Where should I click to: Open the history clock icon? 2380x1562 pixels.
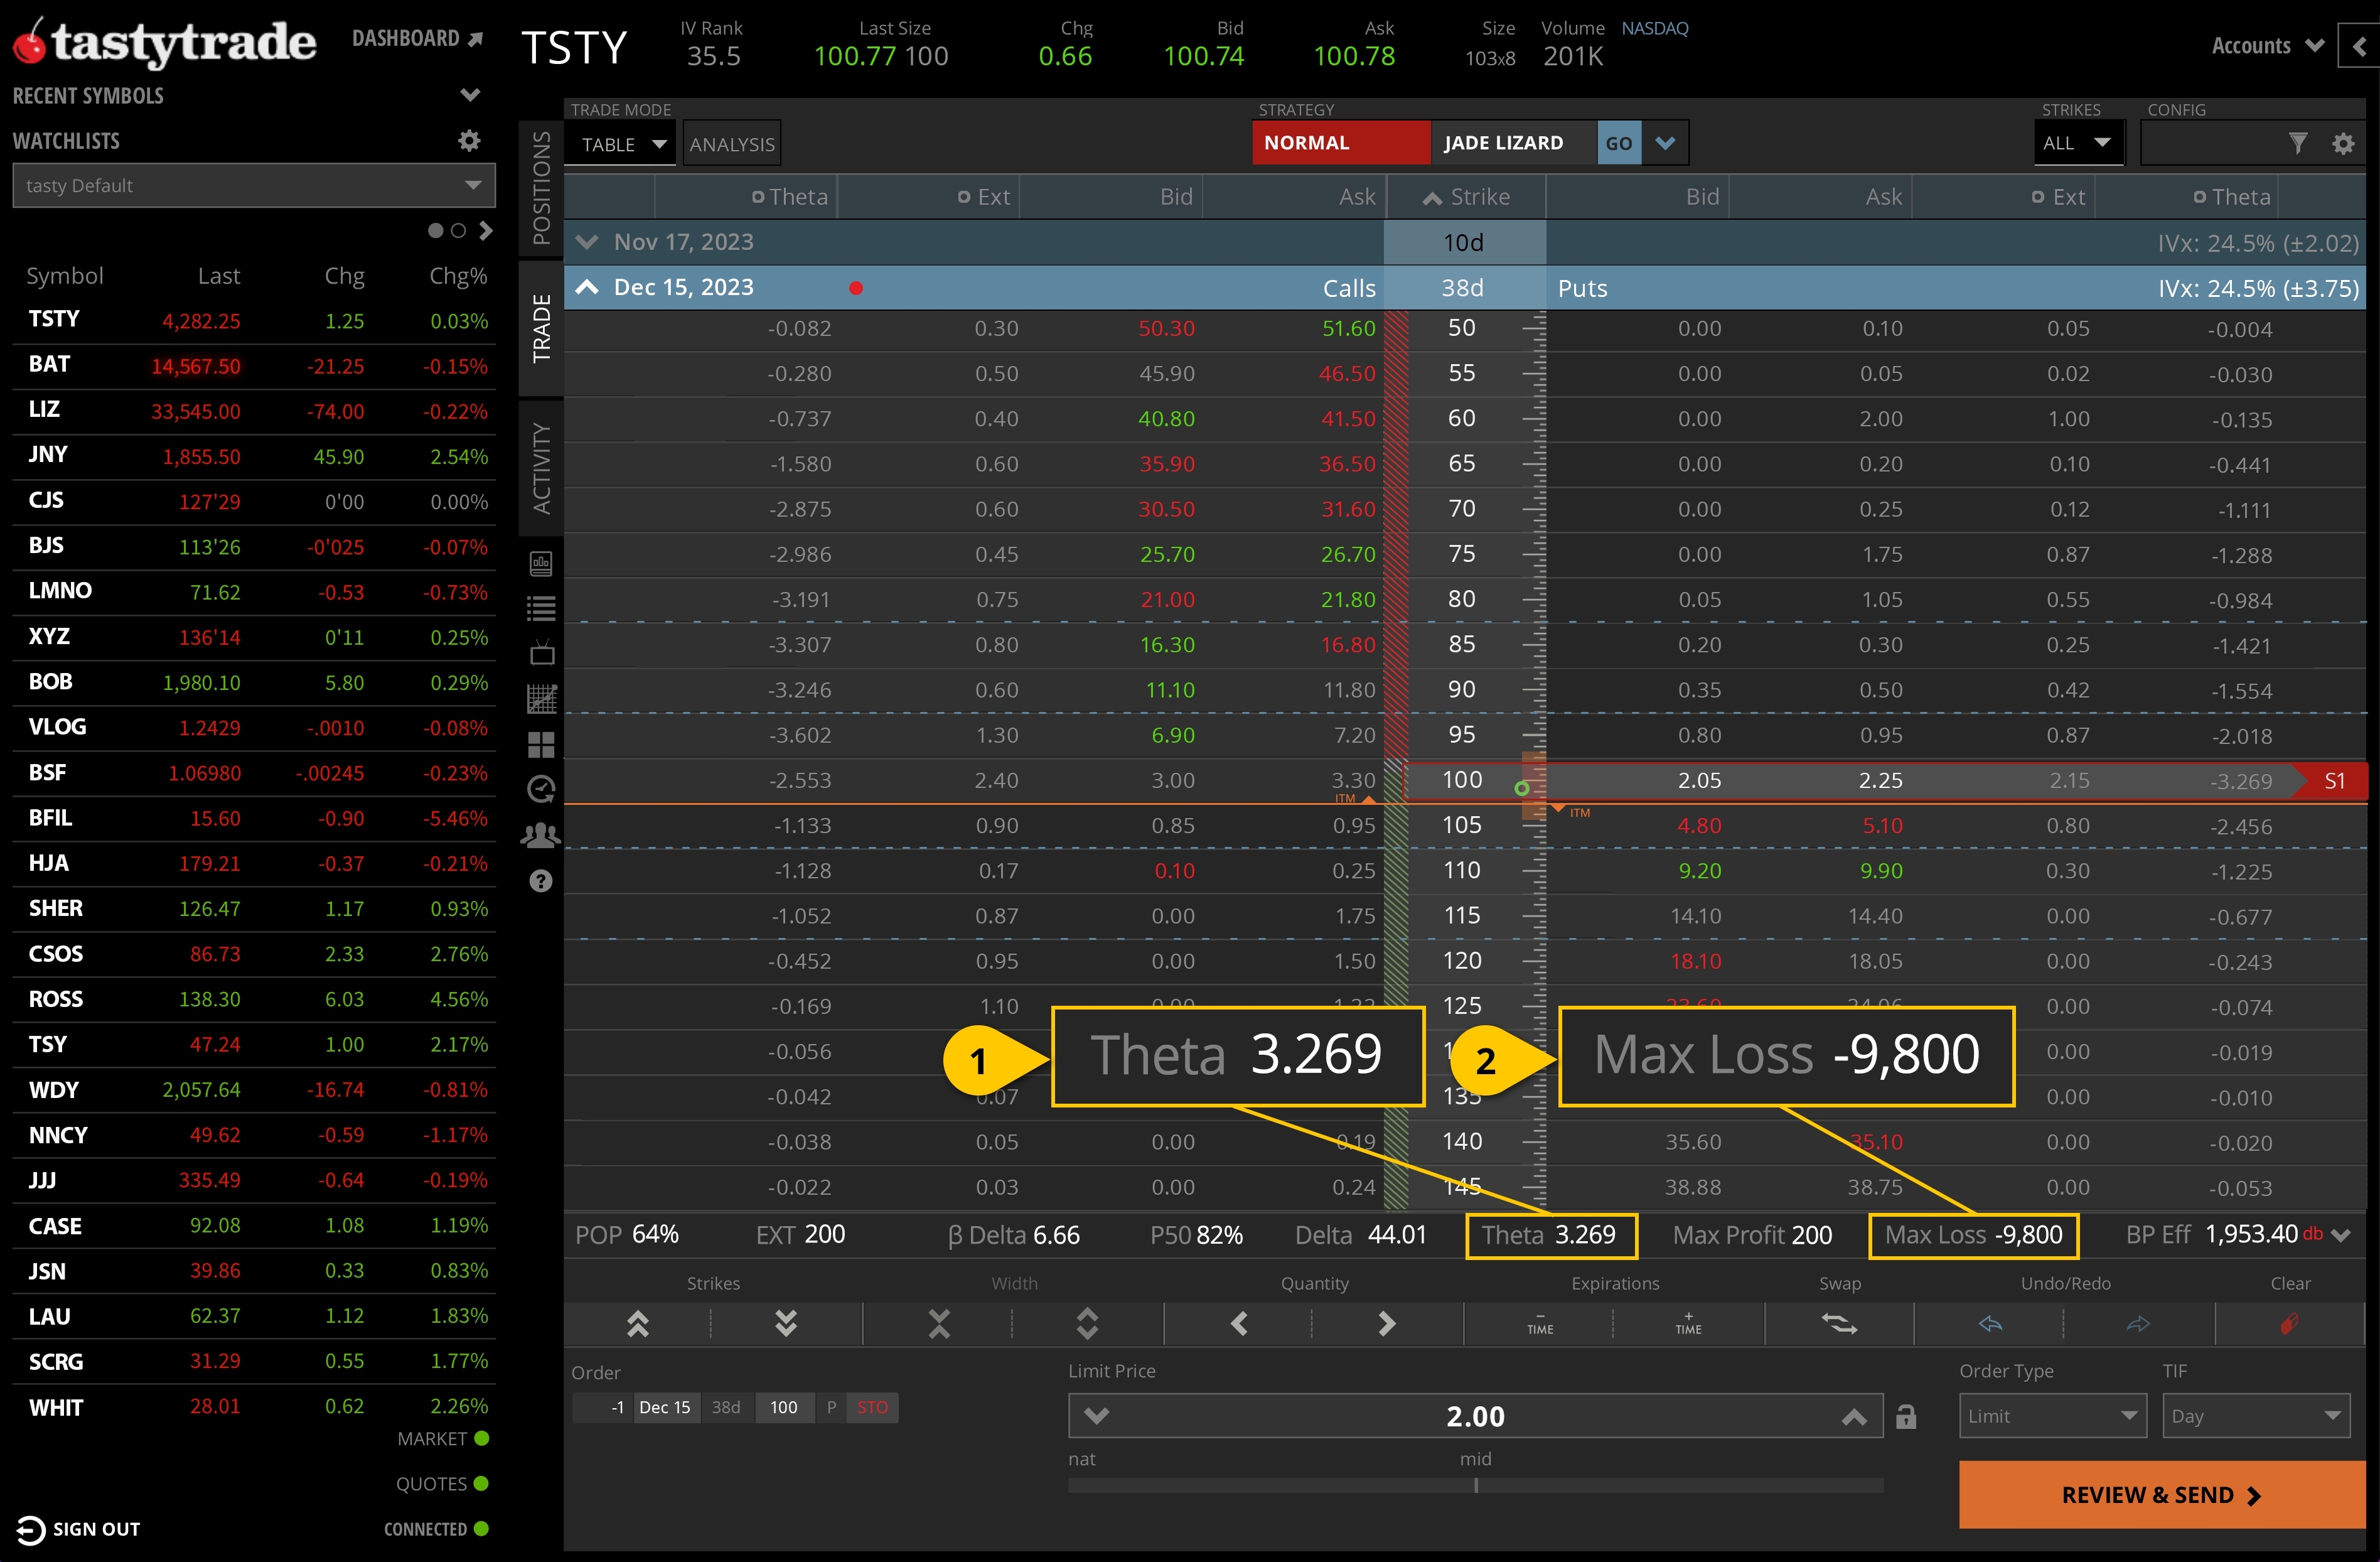tap(541, 789)
